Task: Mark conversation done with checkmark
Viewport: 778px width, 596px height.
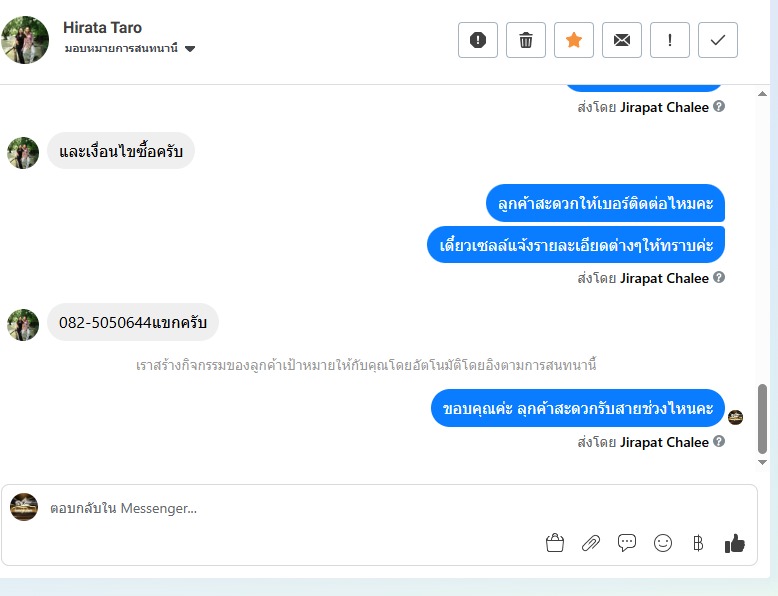Action: click(x=718, y=40)
